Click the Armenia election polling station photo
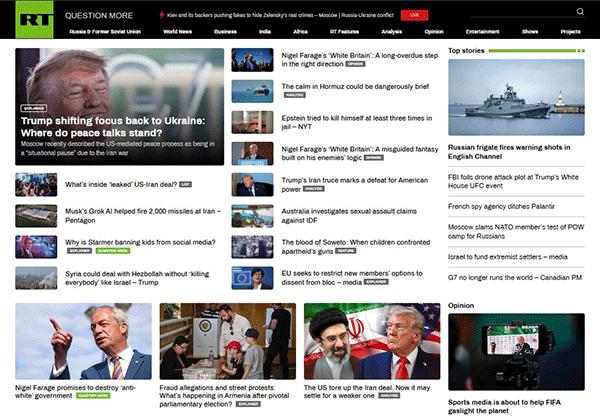 click(x=228, y=341)
